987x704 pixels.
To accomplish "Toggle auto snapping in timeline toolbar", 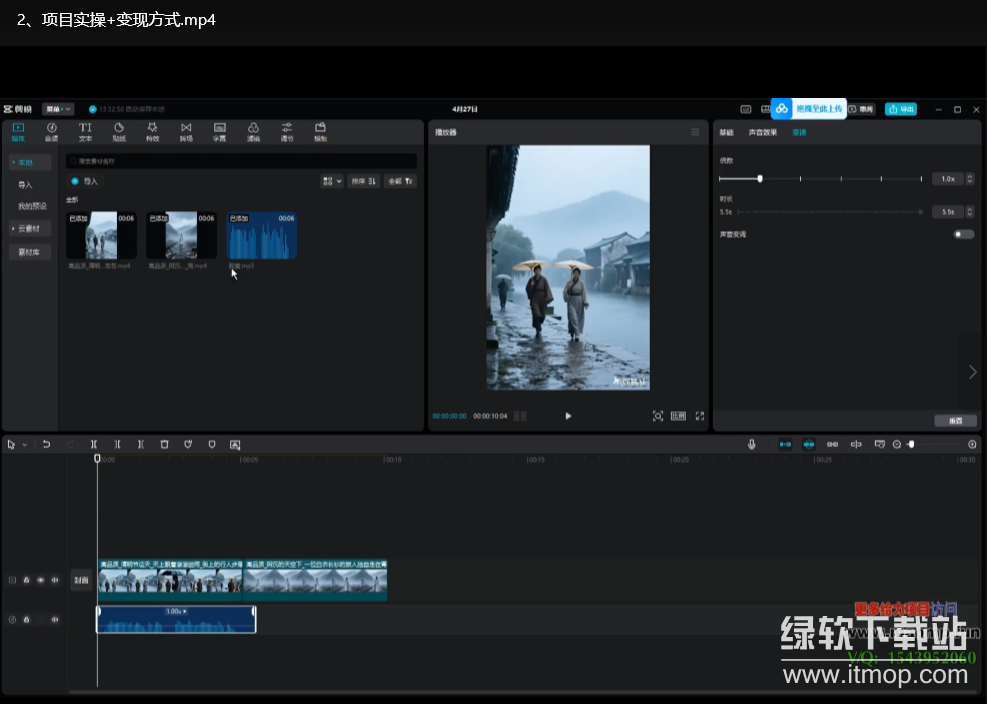I will click(809, 445).
